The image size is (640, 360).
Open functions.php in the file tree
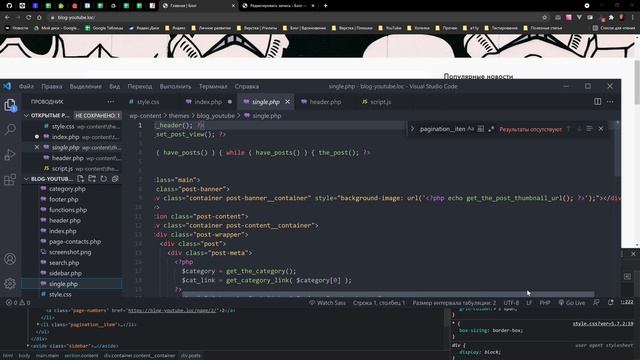(68, 210)
